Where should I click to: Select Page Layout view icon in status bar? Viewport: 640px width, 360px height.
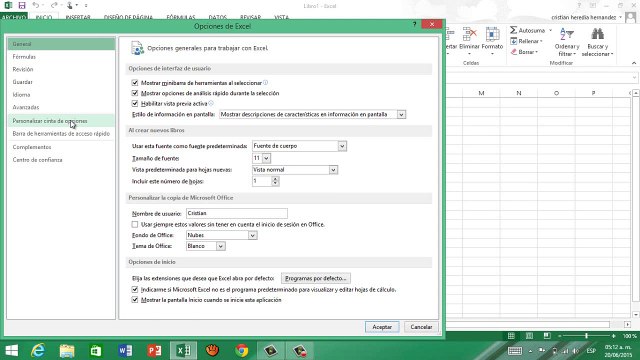pos(529,336)
